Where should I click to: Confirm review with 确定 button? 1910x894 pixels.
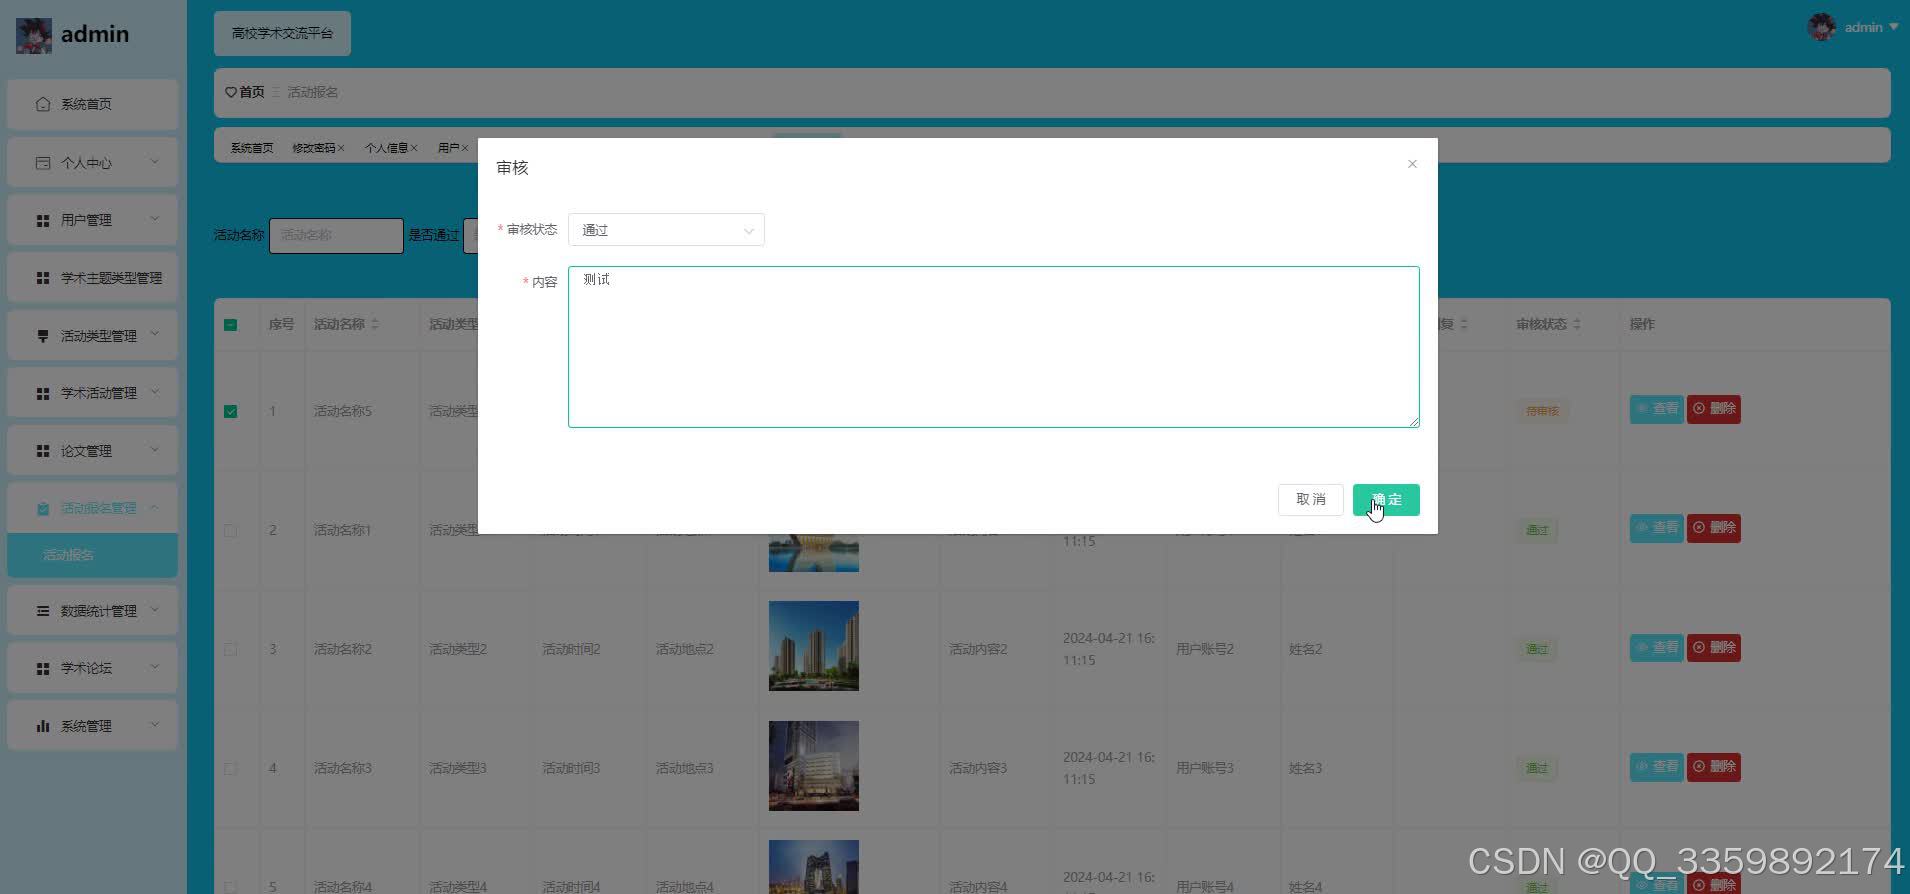tap(1386, 500)
